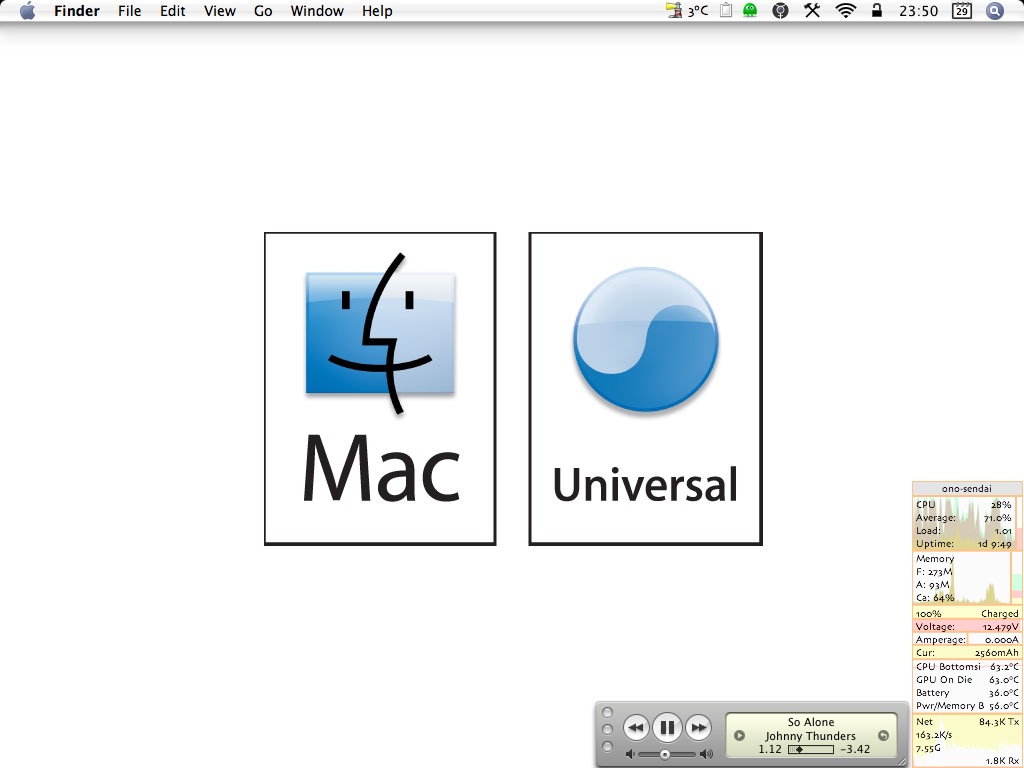Open the Help menu
The height and width of the screenshot is (768, 1024).
click(x=377, y=11)
